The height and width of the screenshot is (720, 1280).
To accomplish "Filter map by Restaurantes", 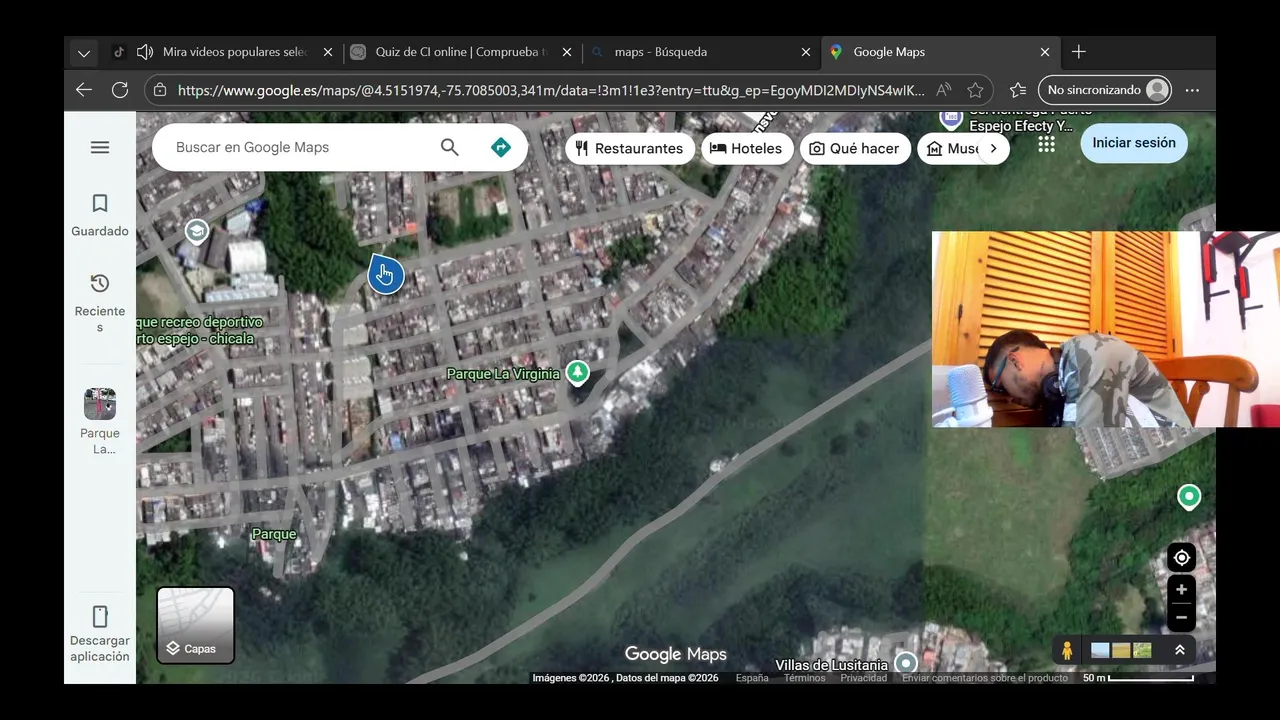I will tap(630, 148).
